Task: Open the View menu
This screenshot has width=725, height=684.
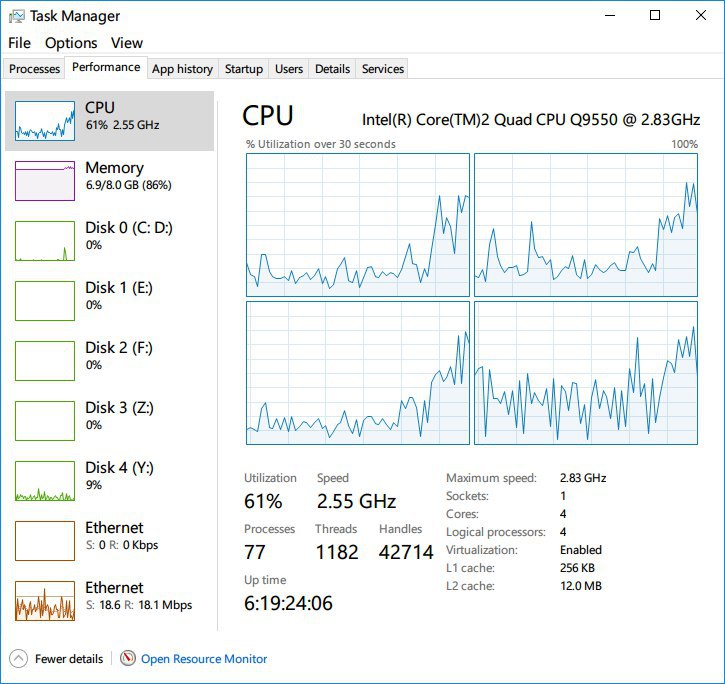Action: 127,43
